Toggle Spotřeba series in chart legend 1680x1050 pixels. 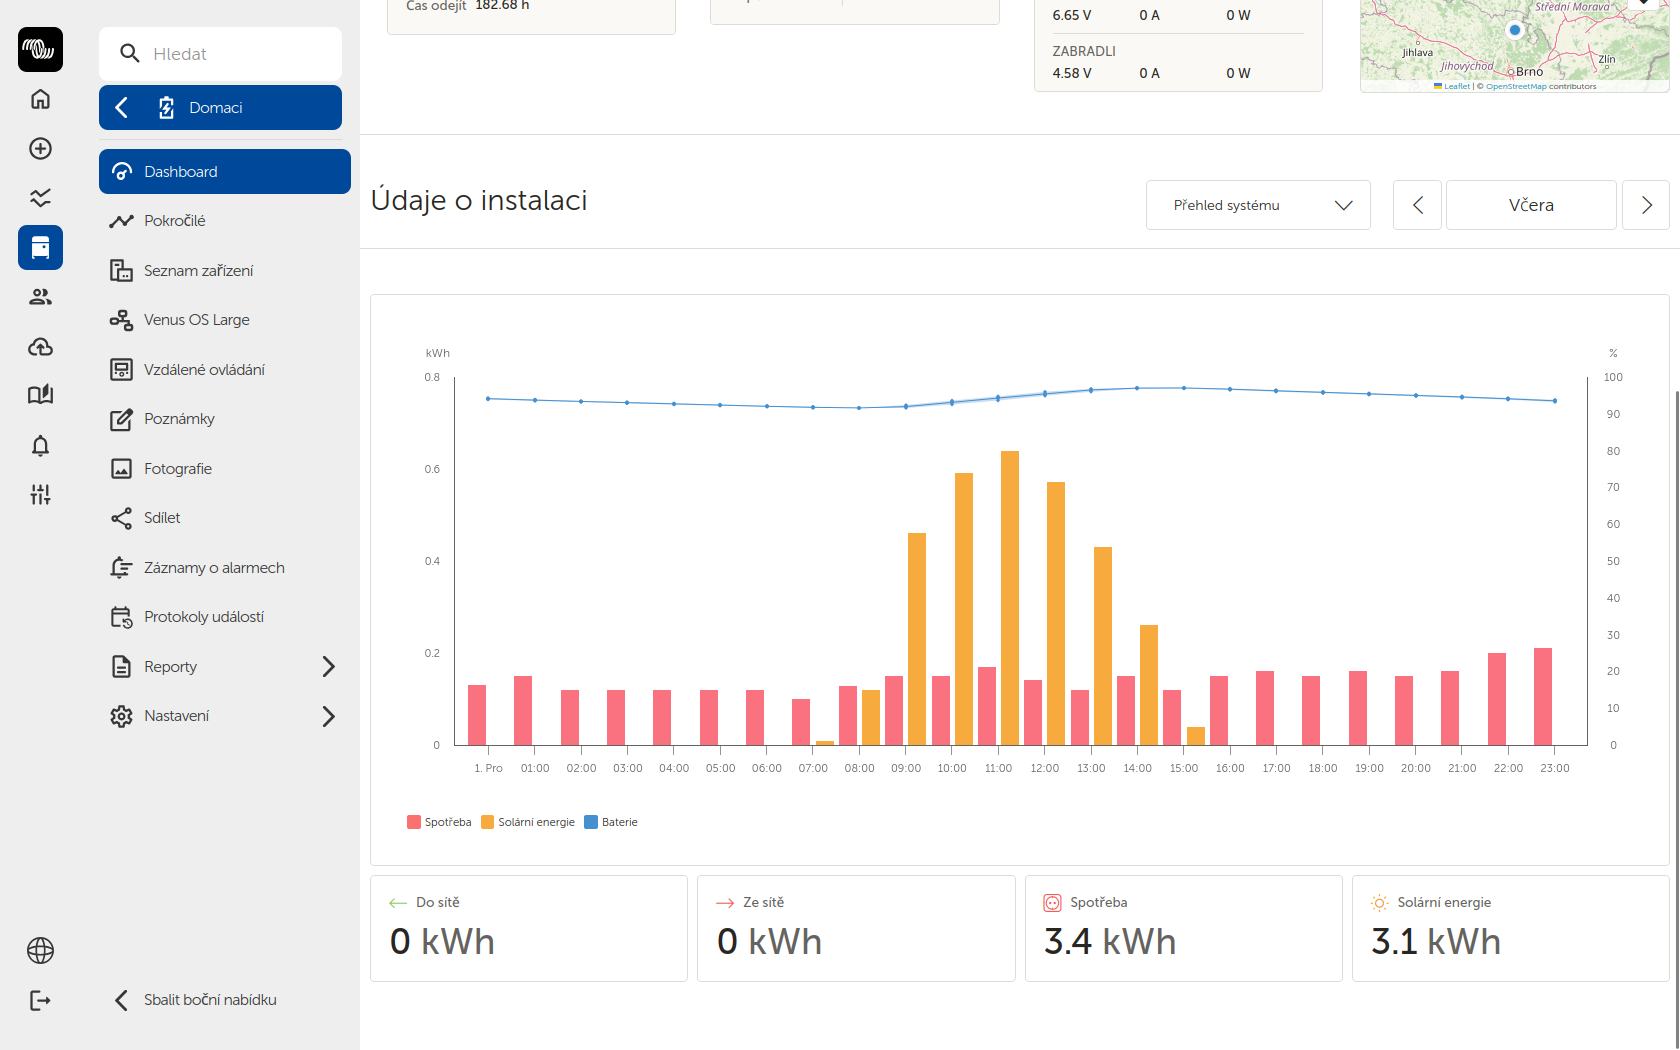click(439, 822)
